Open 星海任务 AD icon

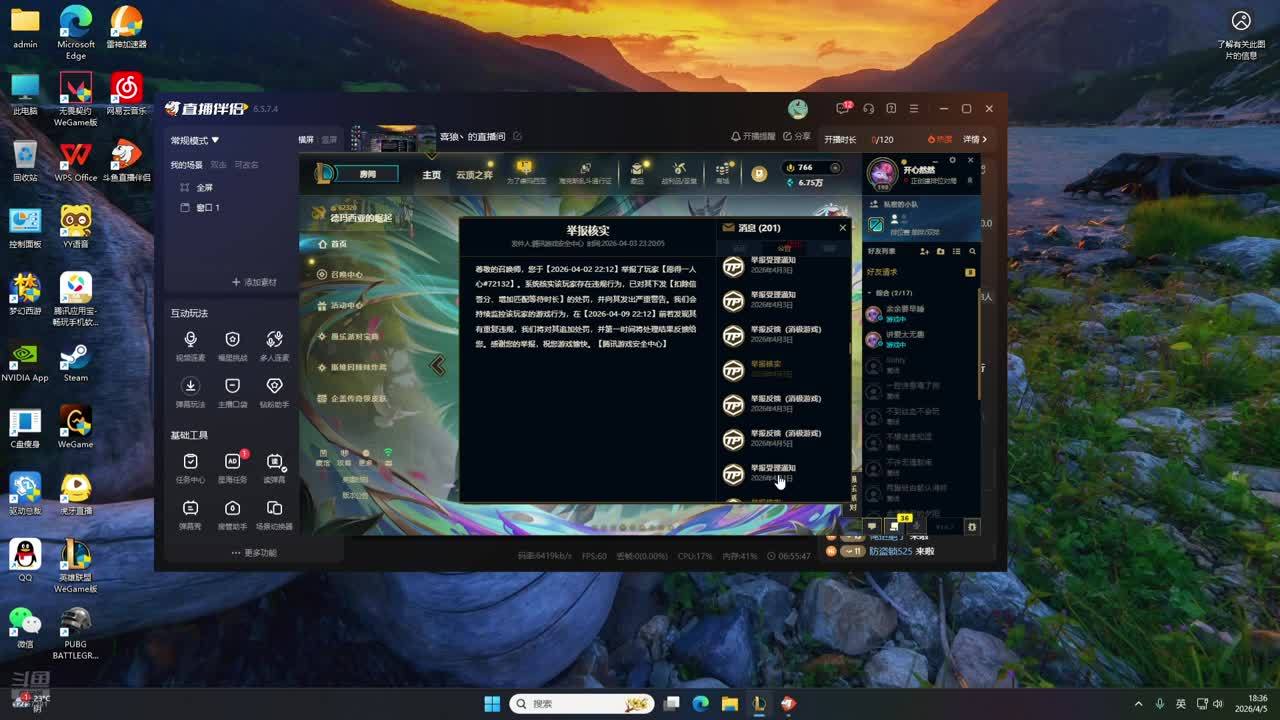(232, 467)
